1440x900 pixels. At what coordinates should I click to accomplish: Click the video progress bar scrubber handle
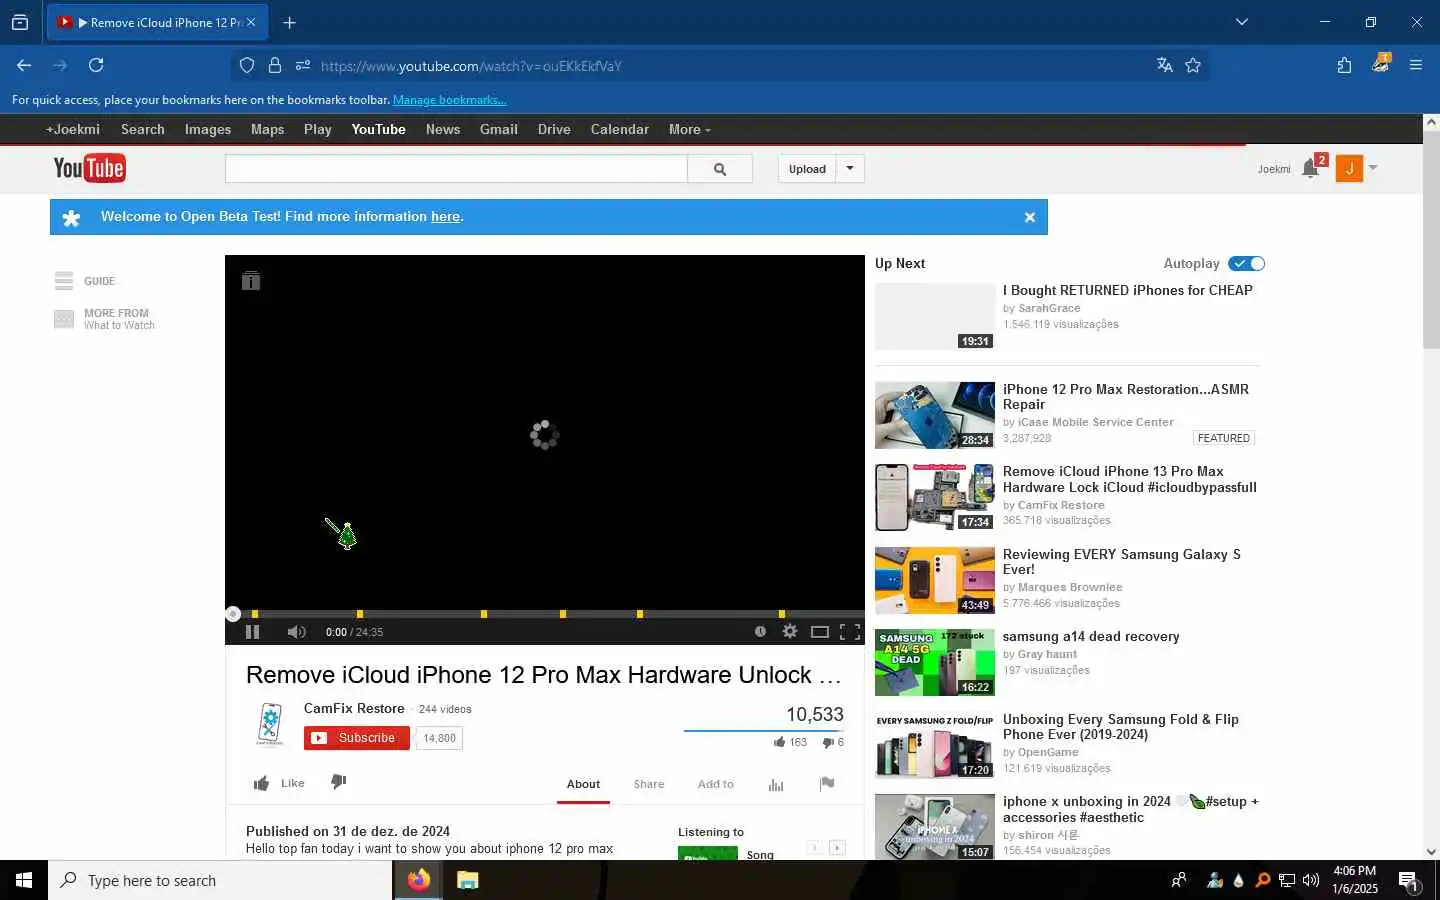[x=233, y=614]
